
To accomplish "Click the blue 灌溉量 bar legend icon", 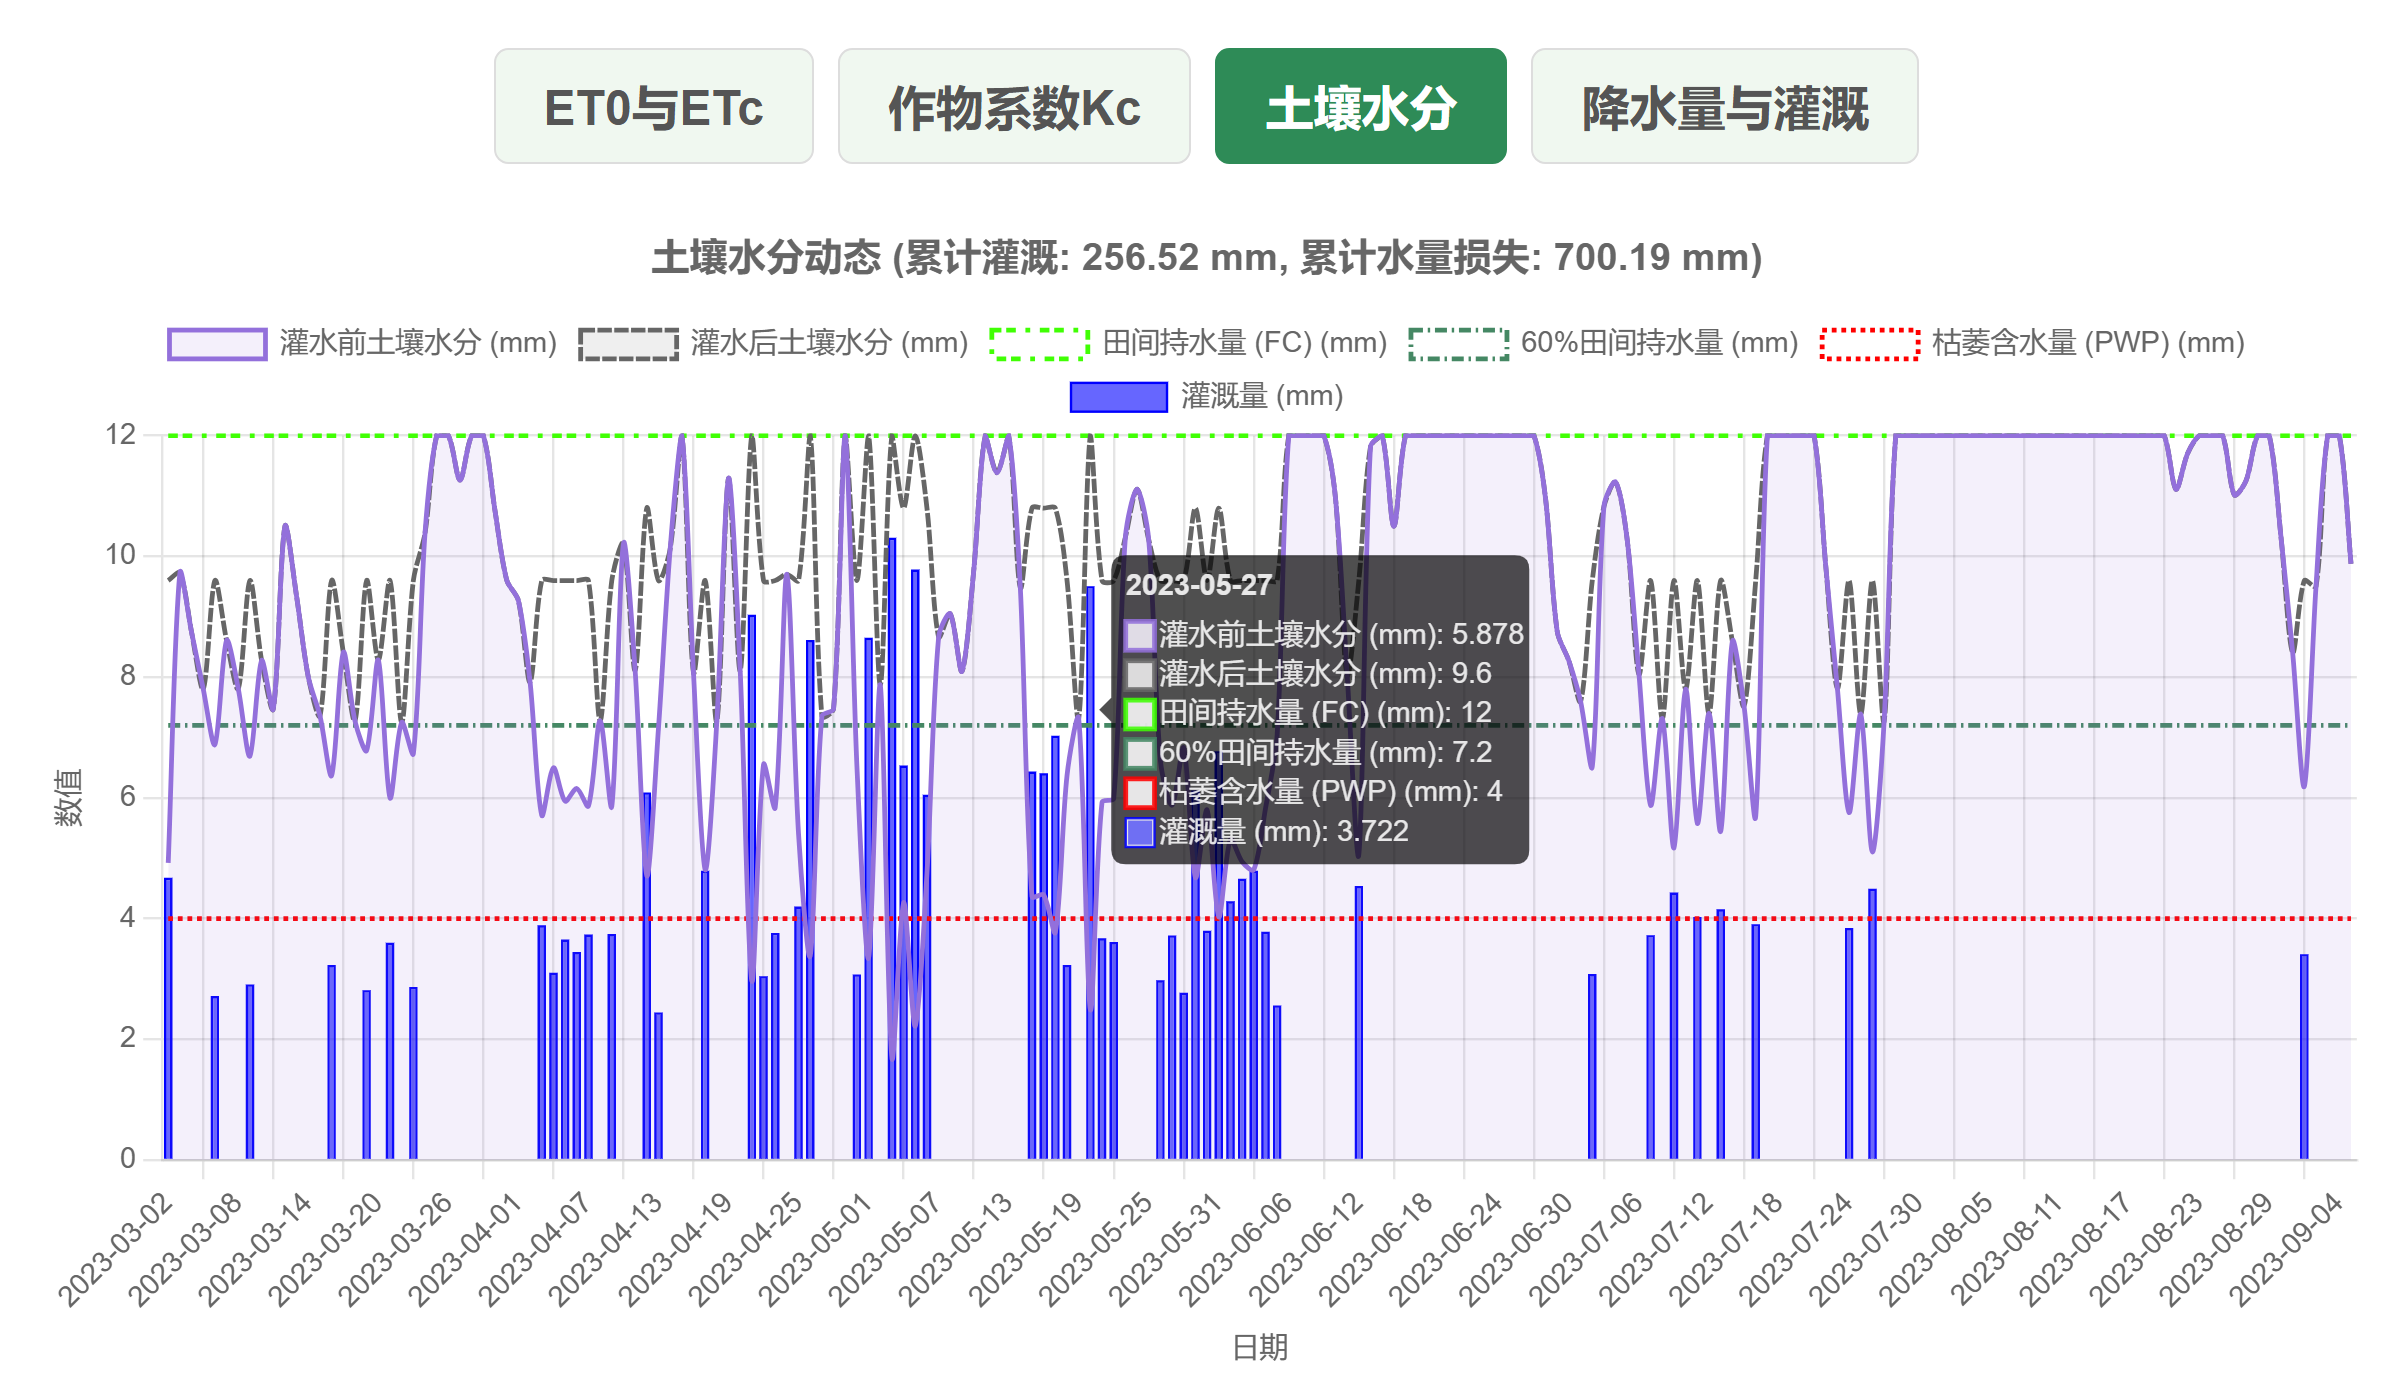I will tap(1117, 396).
